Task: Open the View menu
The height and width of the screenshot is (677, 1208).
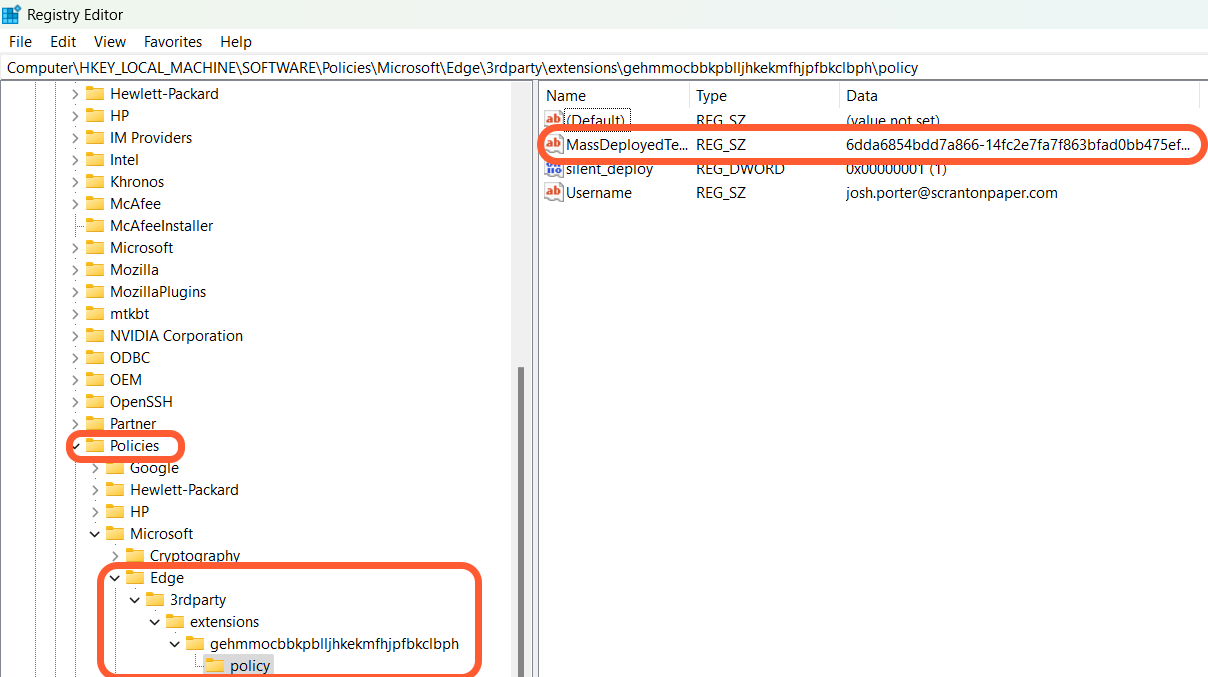Action: point(110,42)
